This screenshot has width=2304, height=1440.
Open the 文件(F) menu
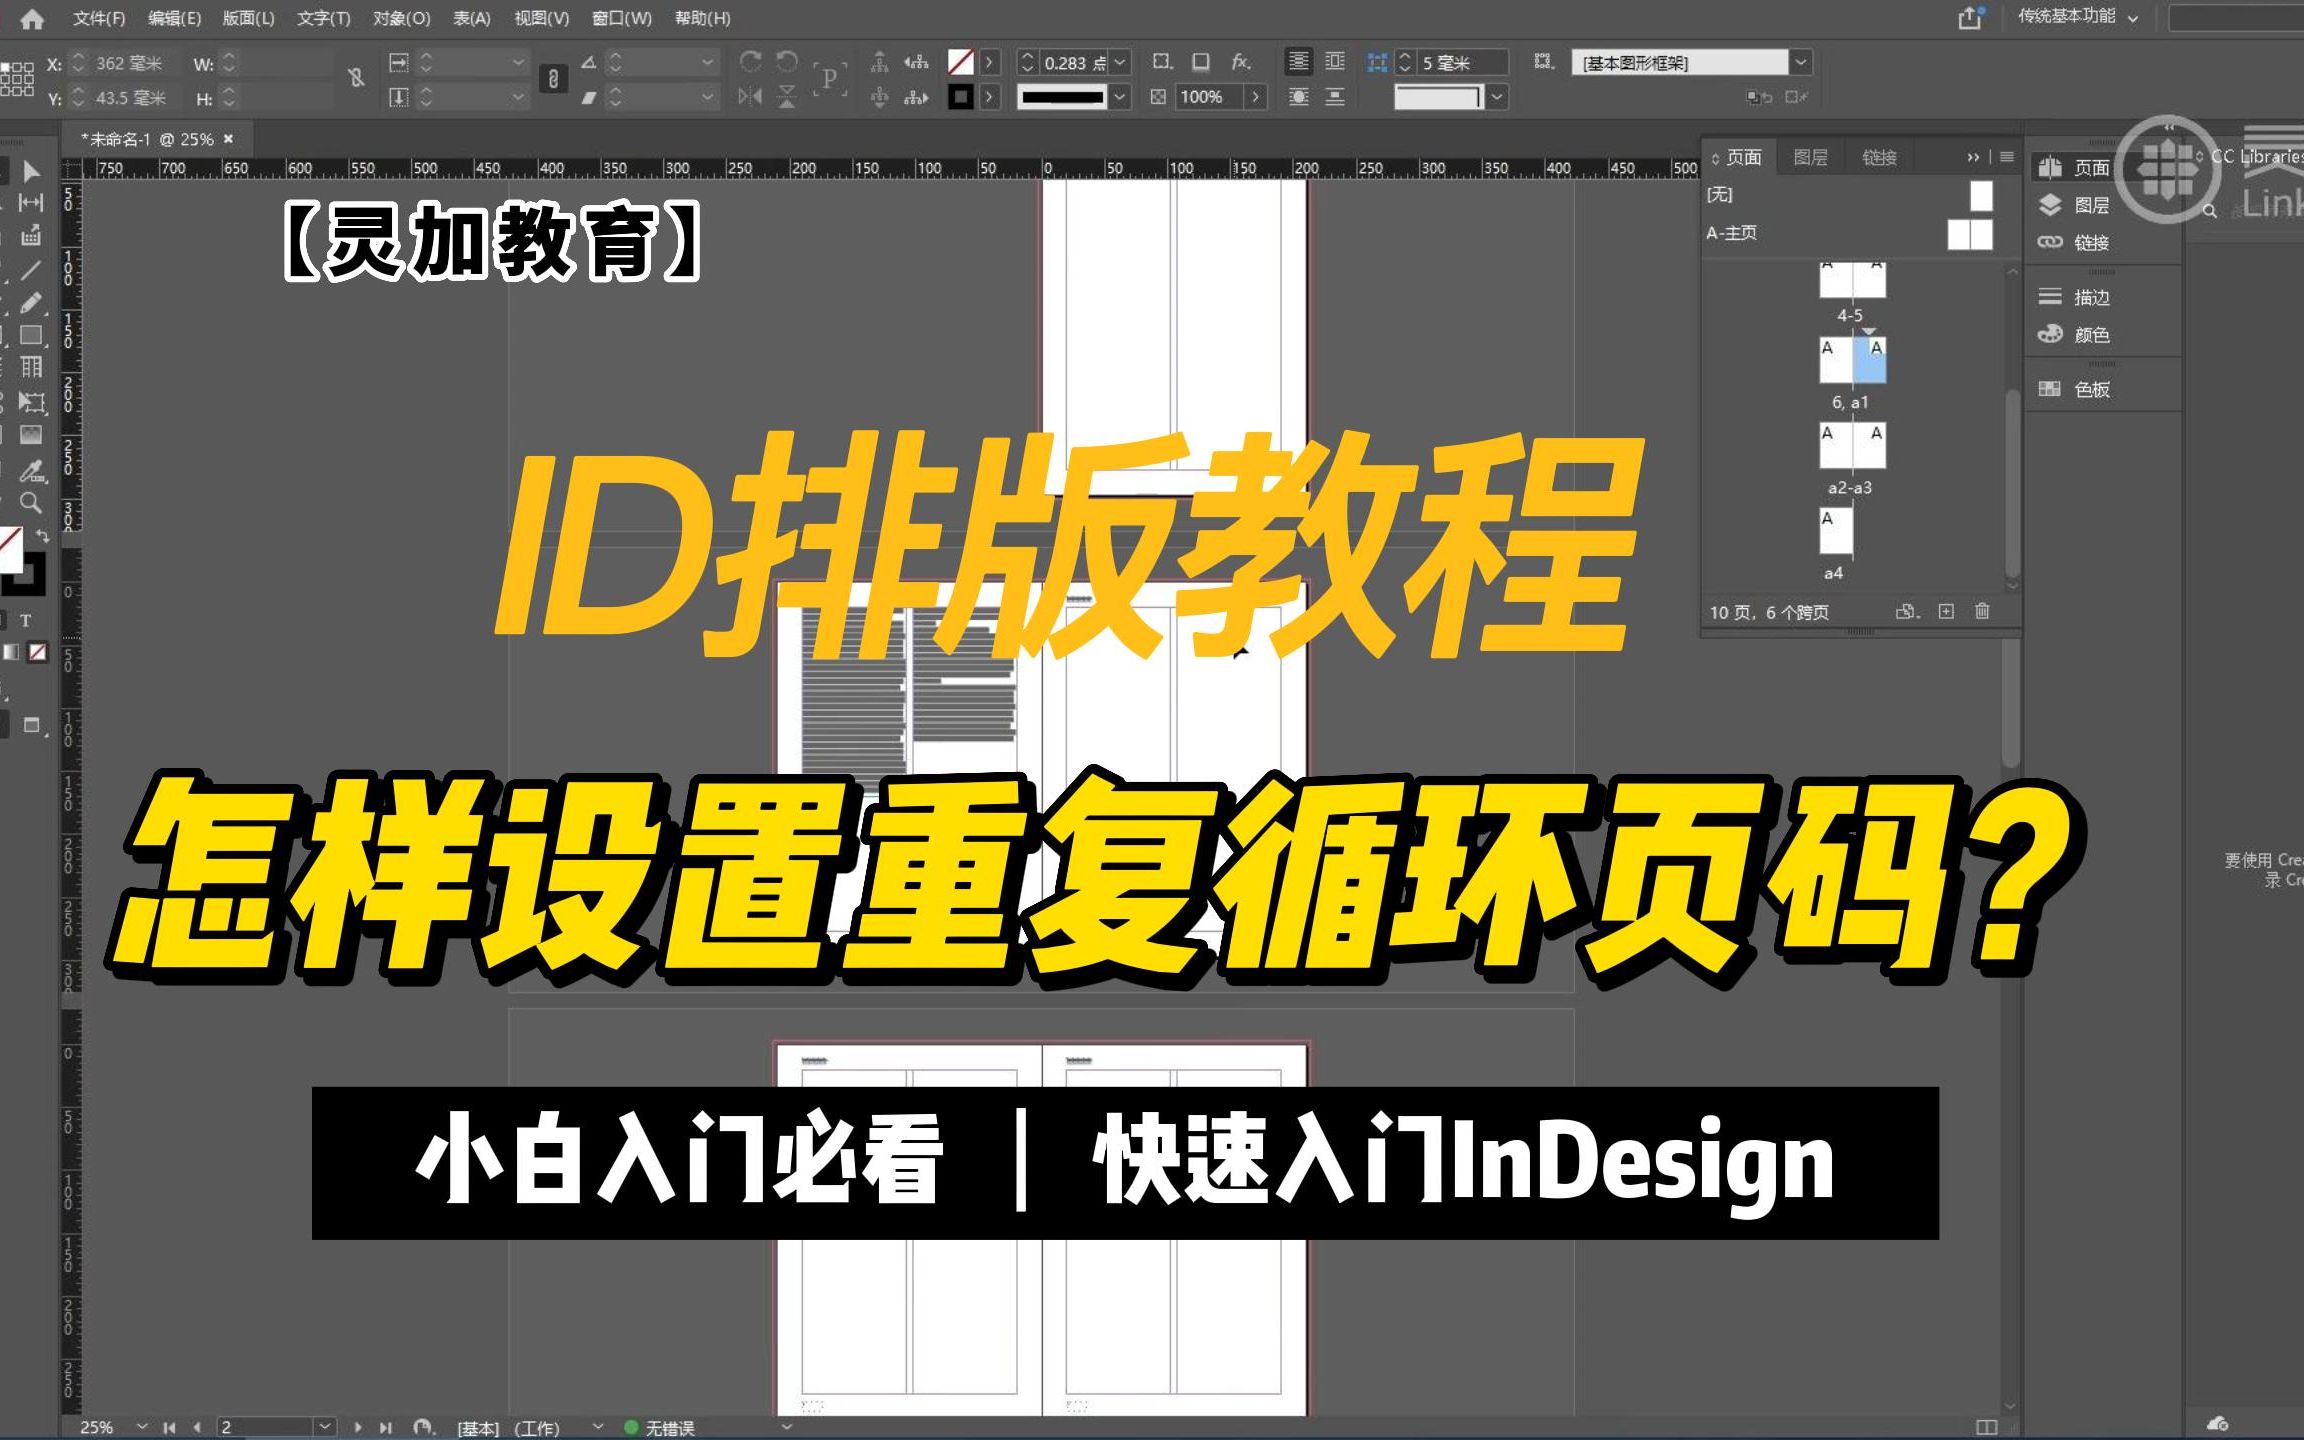(99, 18)
